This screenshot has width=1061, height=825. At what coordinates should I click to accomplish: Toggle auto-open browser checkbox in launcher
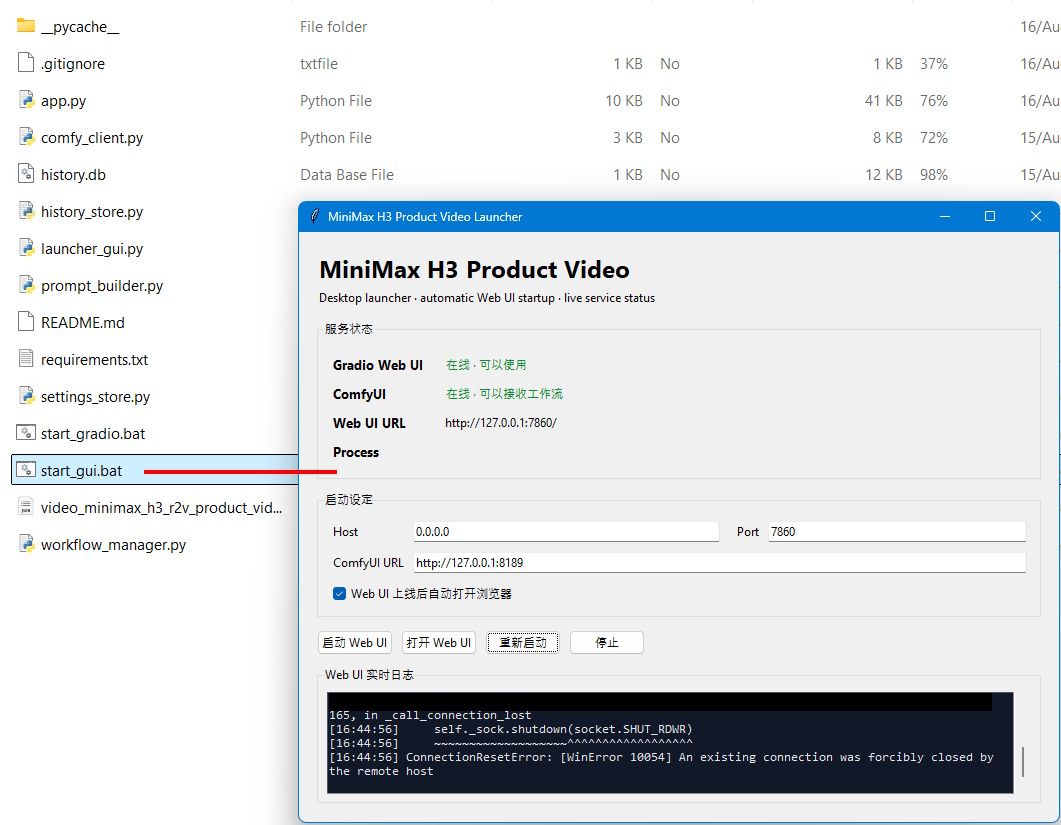340,594
